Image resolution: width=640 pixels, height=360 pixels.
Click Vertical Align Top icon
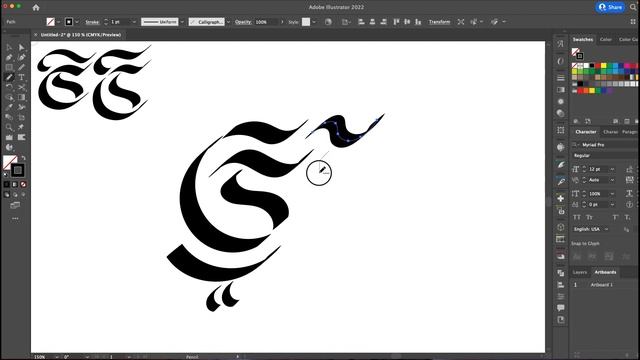(x=396, y=22)
